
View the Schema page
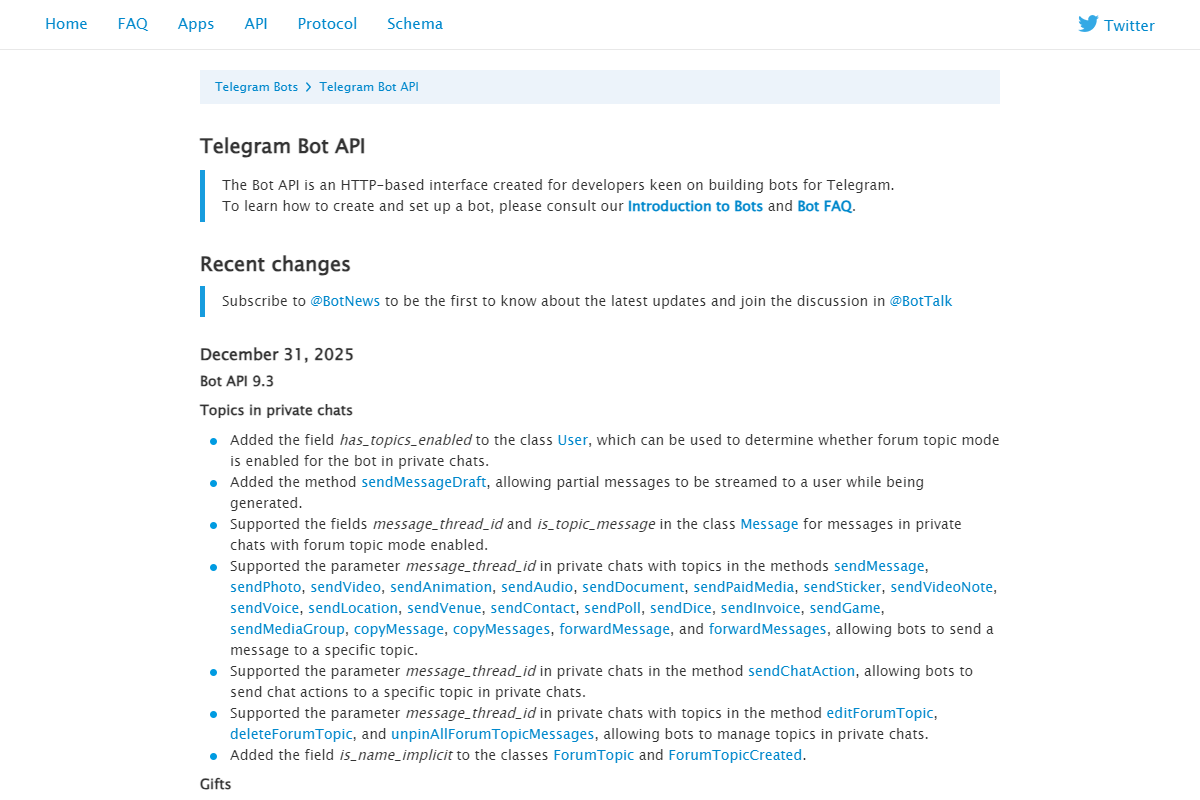[x=415, y=23]
